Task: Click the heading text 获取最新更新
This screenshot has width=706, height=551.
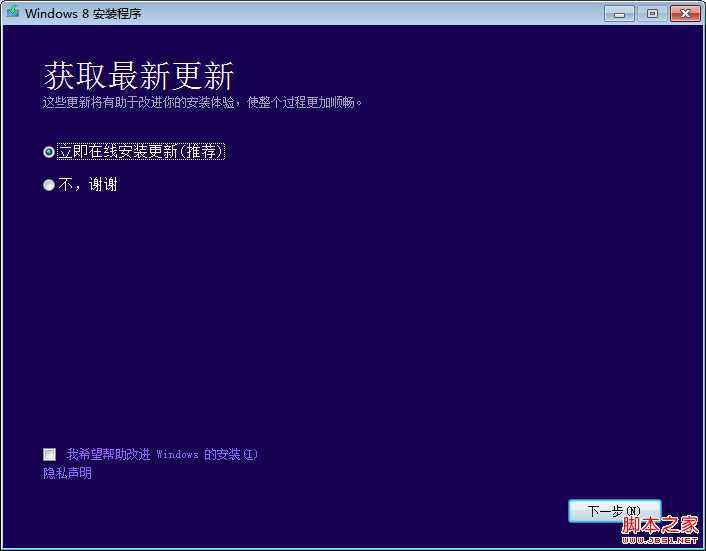Action: [x=139, y=76]
